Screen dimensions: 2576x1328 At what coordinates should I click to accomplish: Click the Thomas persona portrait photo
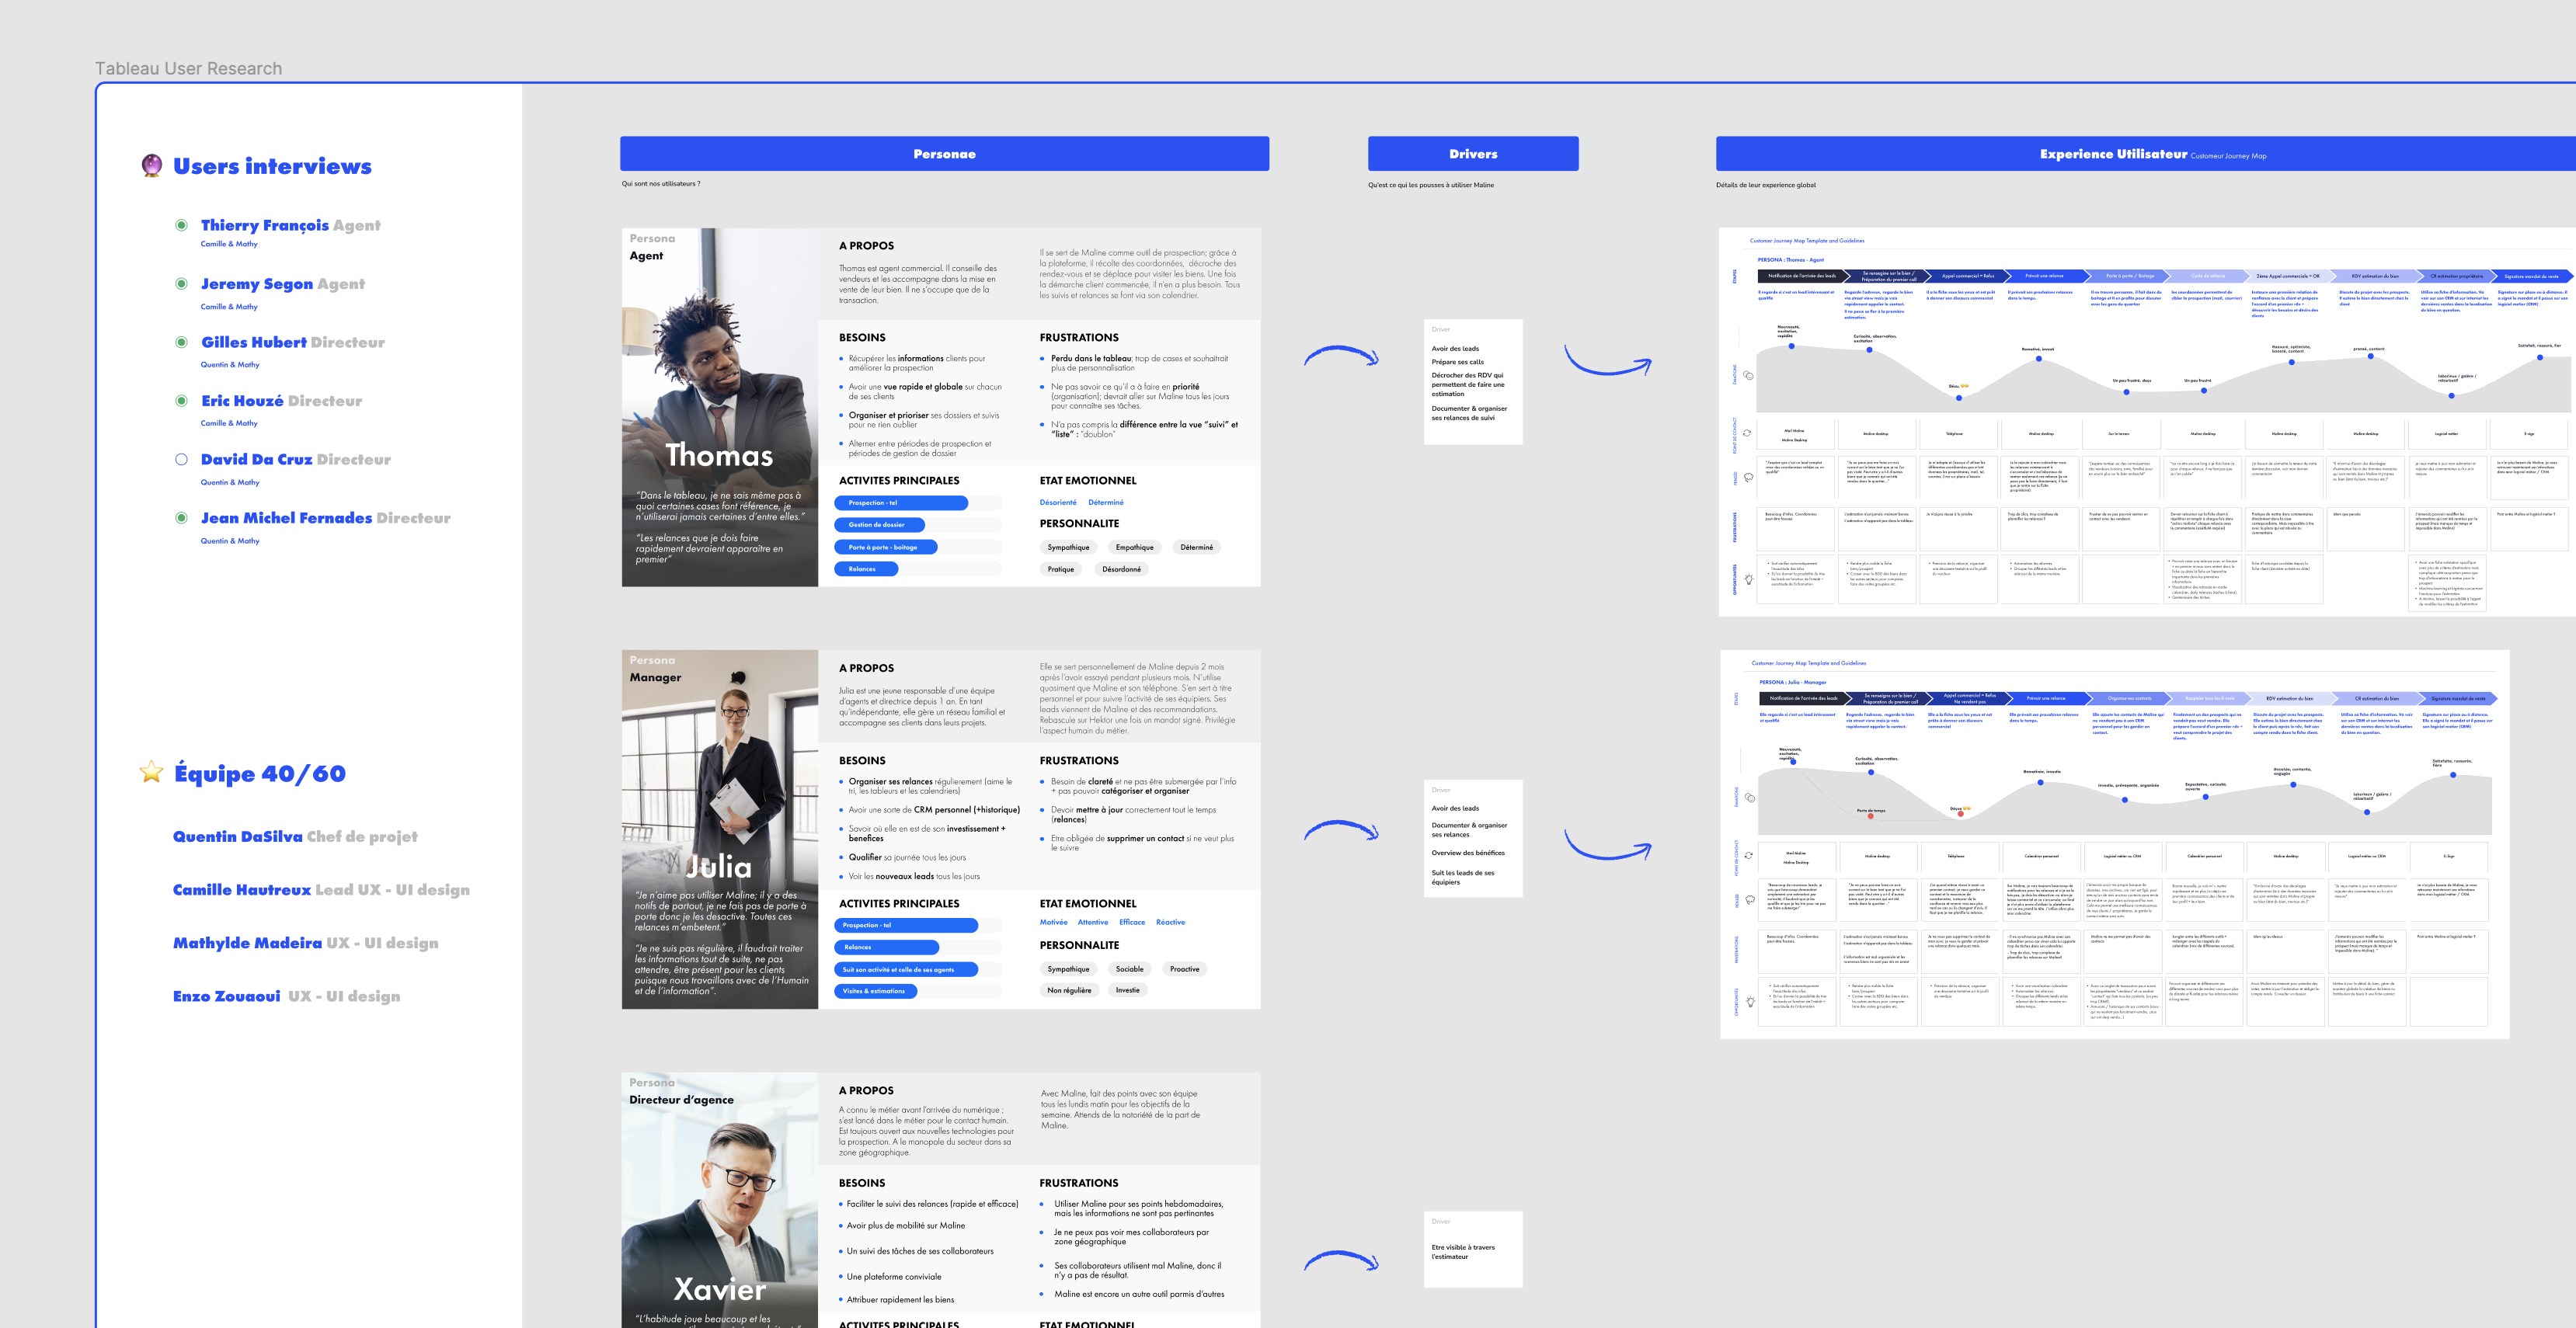(720, 407)
